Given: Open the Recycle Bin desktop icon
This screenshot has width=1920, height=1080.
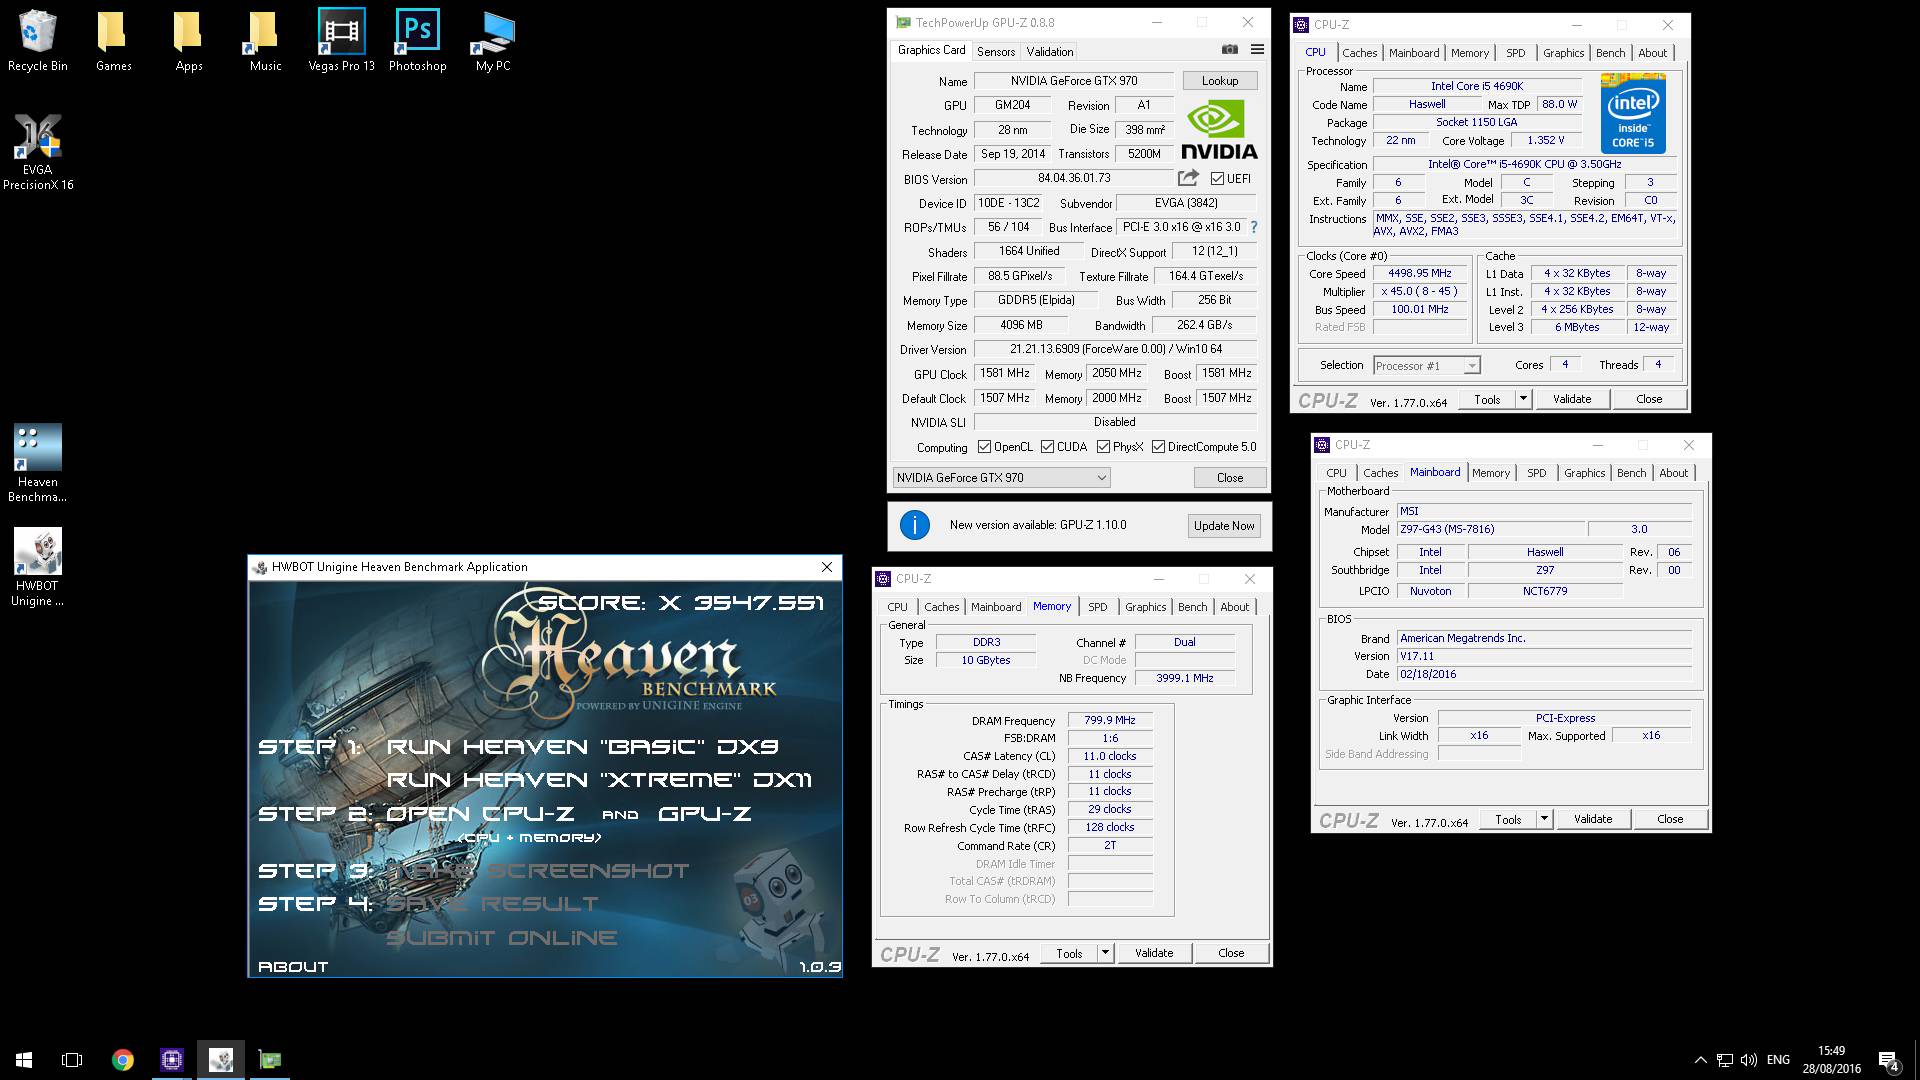Looking at the screenshot, I should (x=38, y=42).
